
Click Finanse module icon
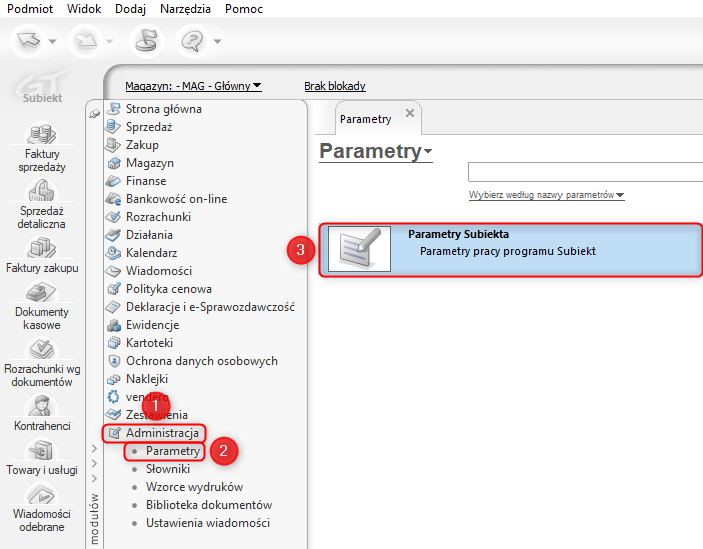click(113, 181)
